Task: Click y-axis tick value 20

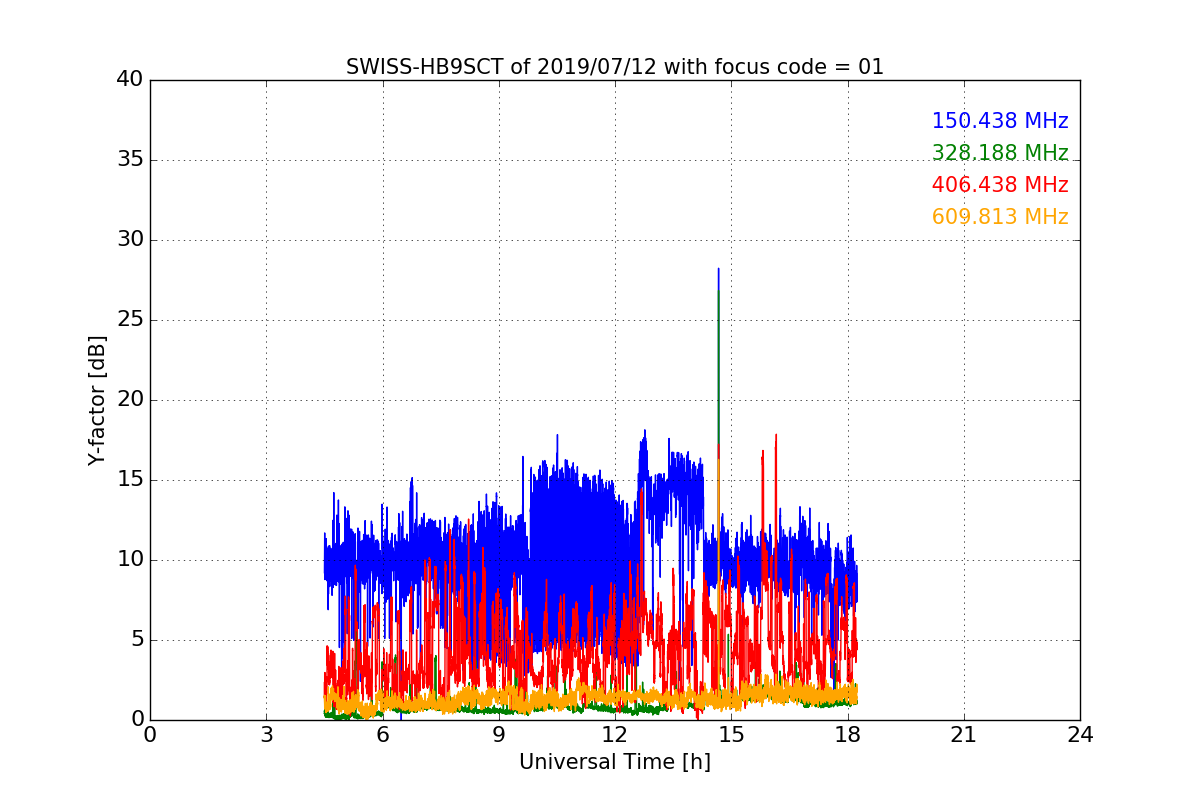Action: pos(130,400)
